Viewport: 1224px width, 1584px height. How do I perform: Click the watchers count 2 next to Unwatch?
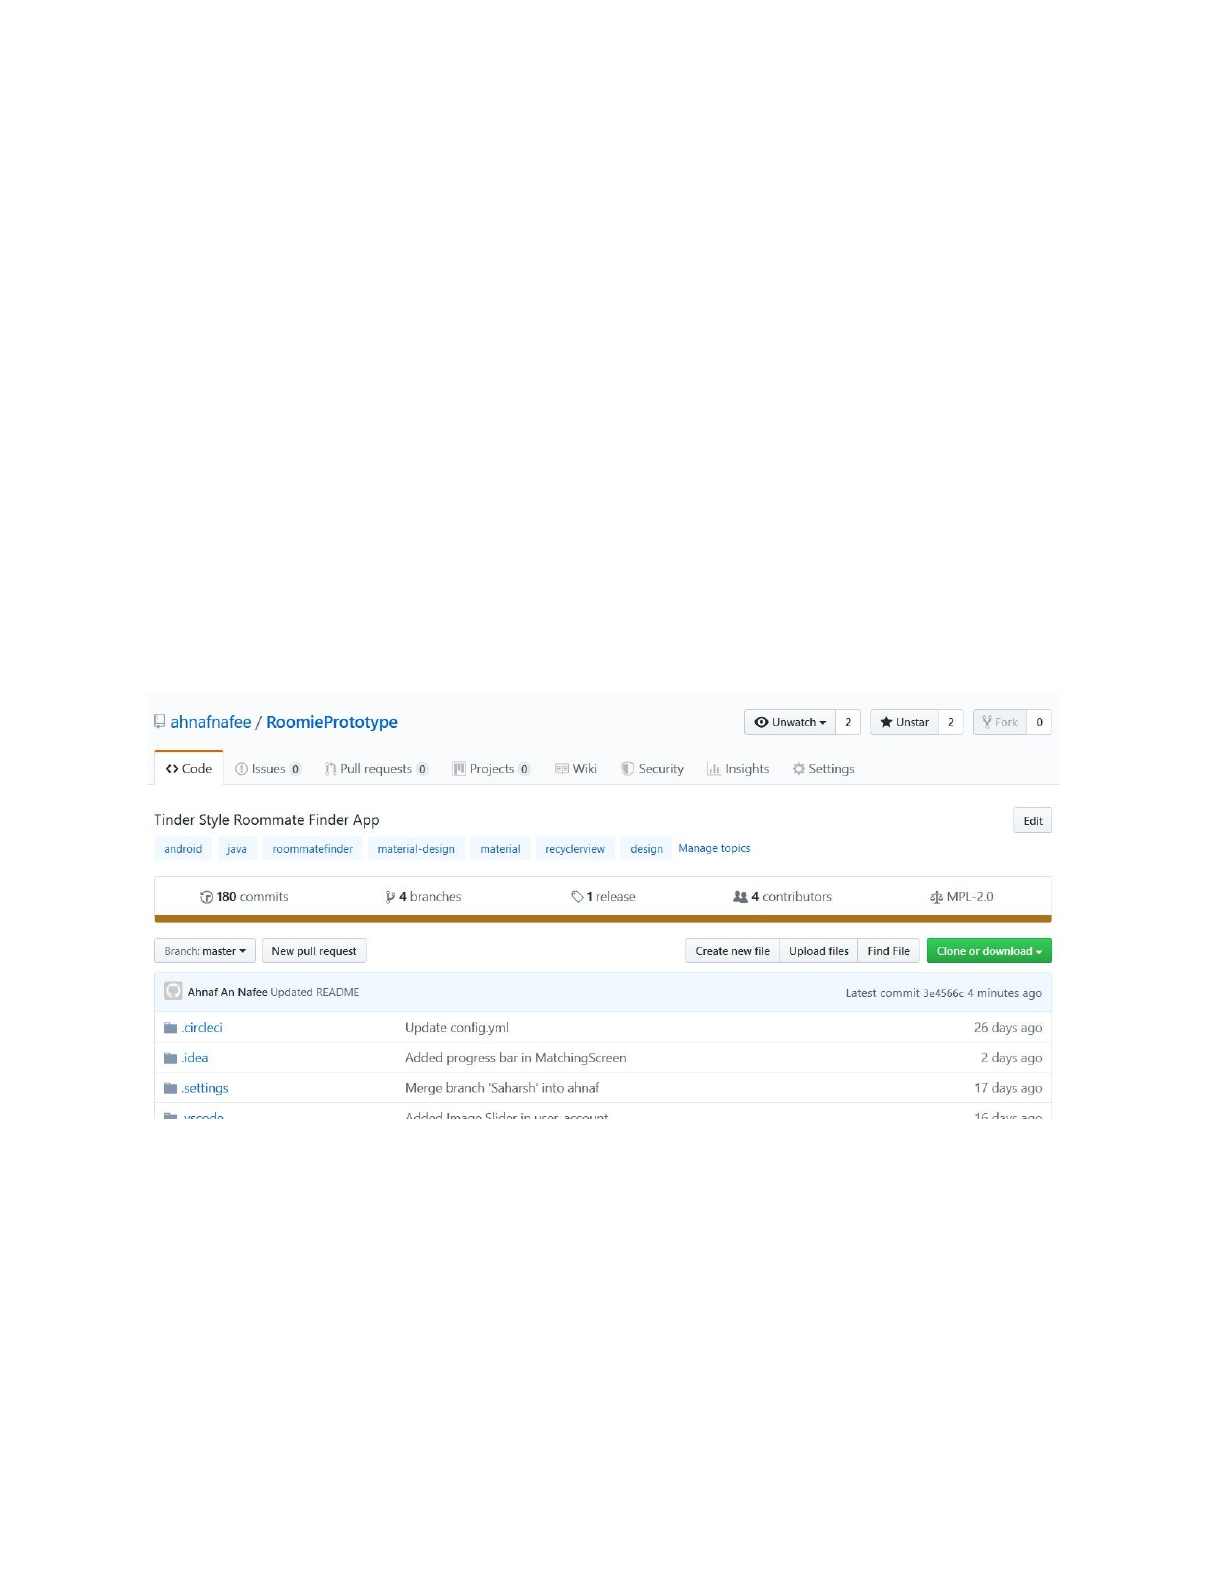(848, 722)
